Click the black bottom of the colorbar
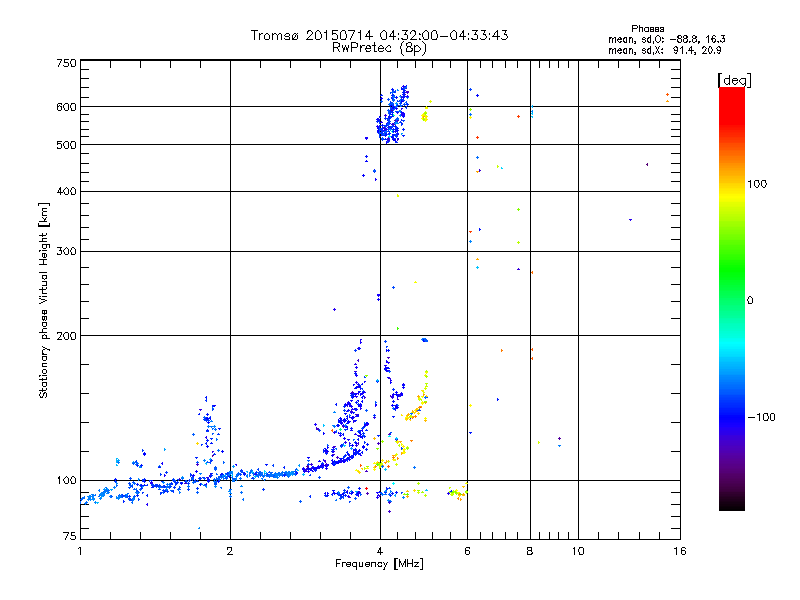Viewport: 800px width, 600px height. 732,503
